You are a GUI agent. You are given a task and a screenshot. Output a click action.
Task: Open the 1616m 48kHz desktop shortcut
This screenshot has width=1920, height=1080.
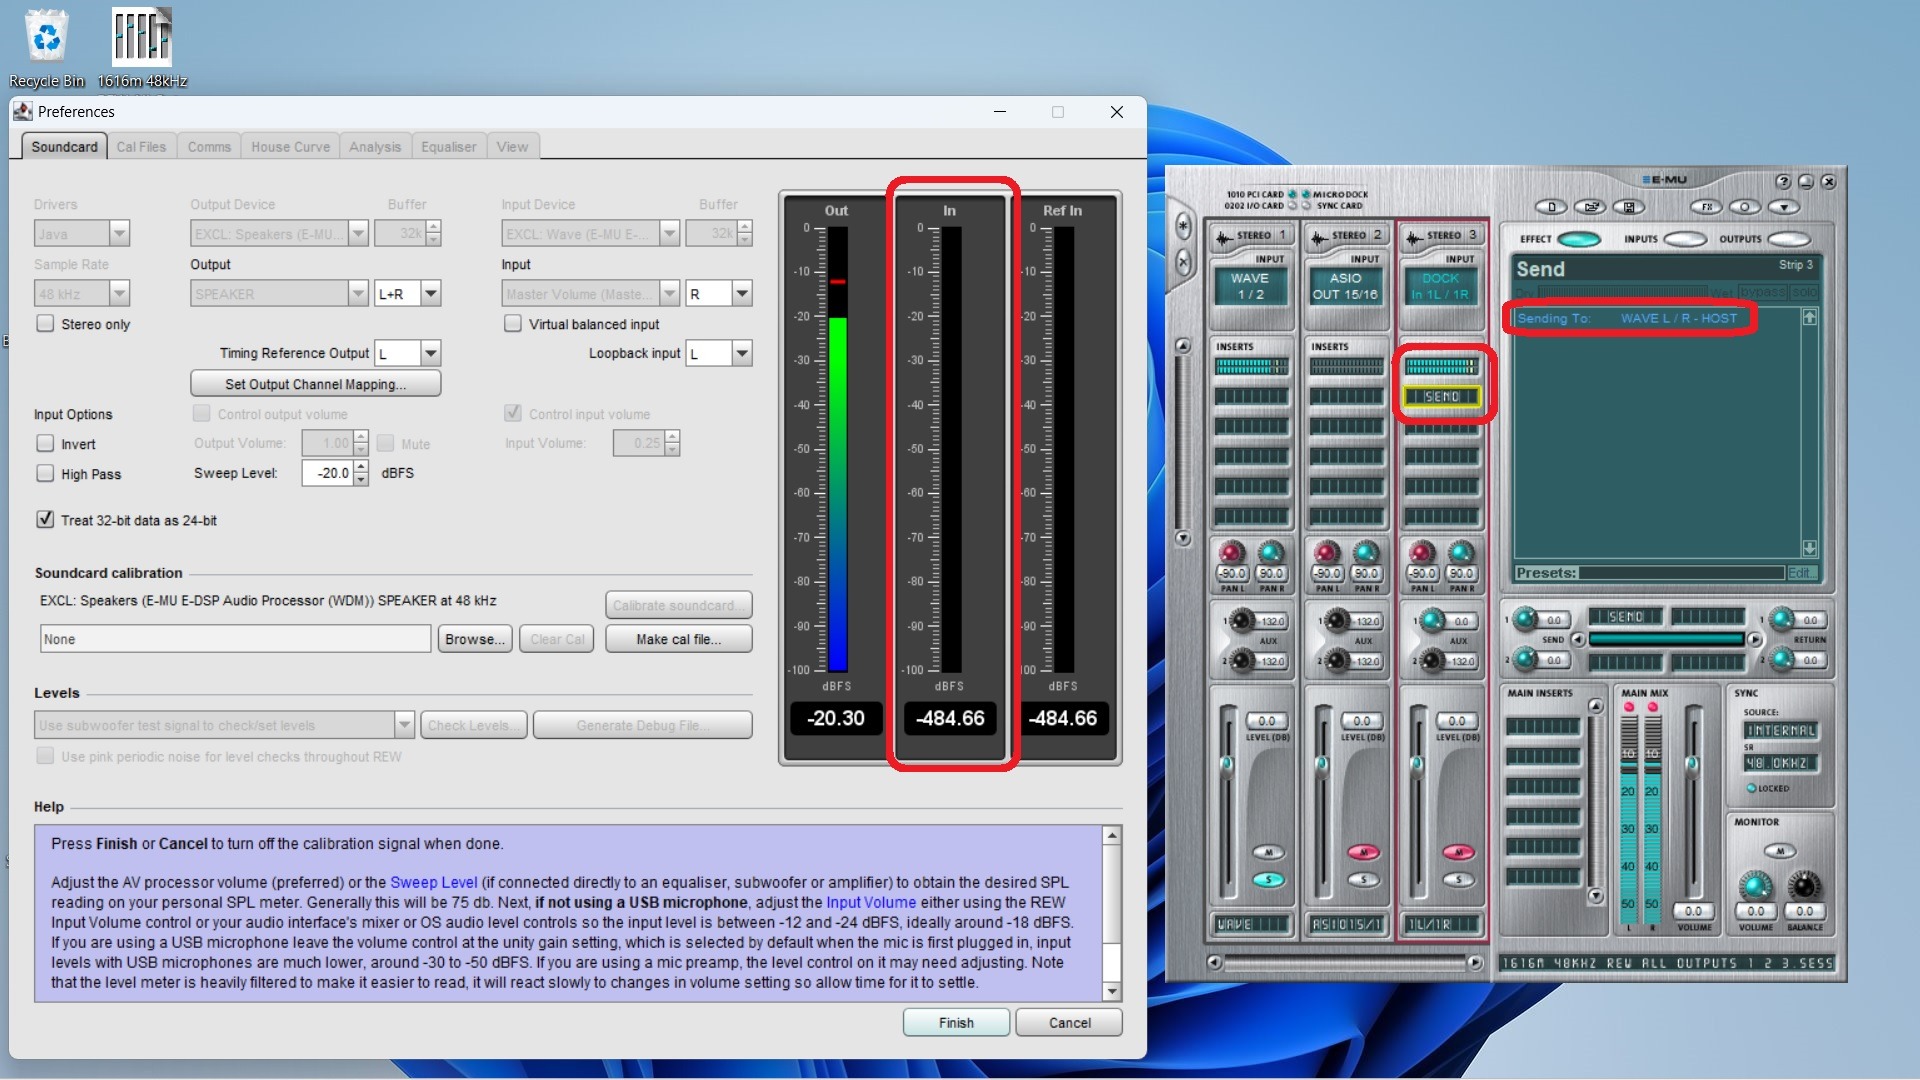(142, 48)
